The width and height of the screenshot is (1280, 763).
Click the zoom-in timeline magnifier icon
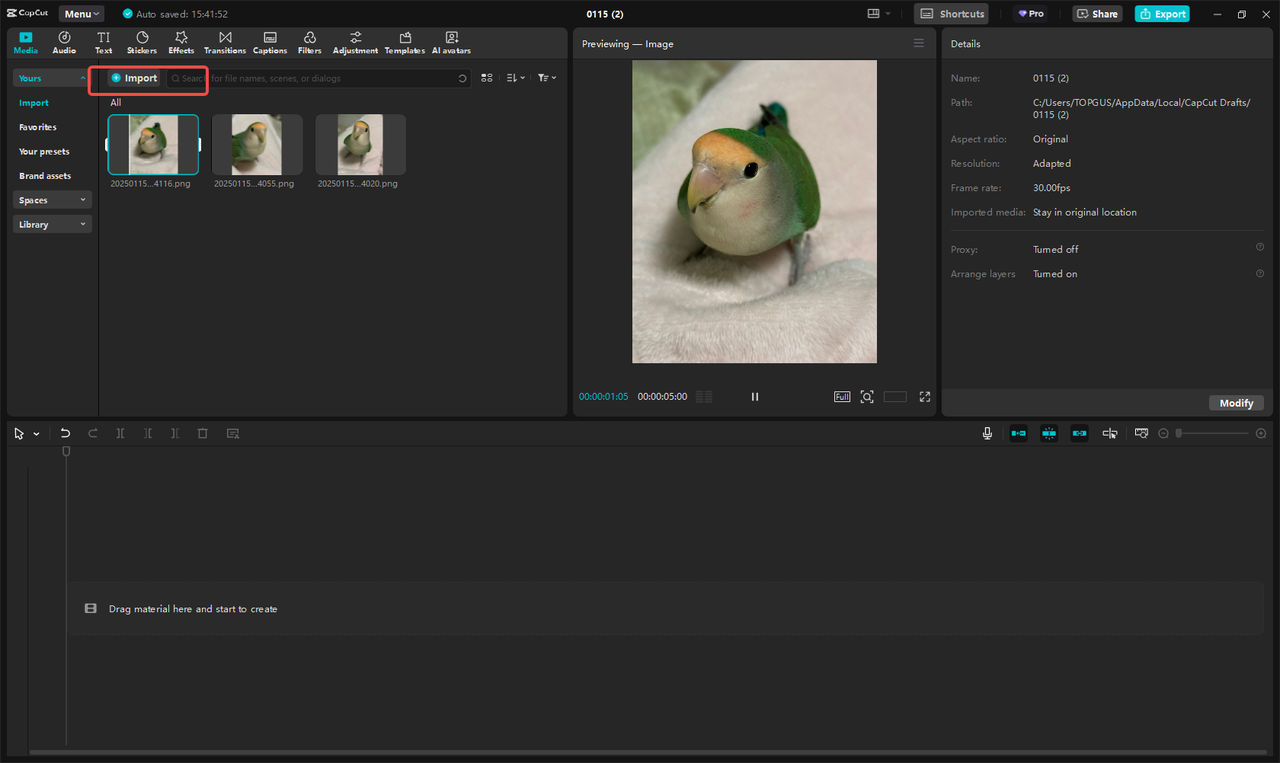(x=1261, y=433)
